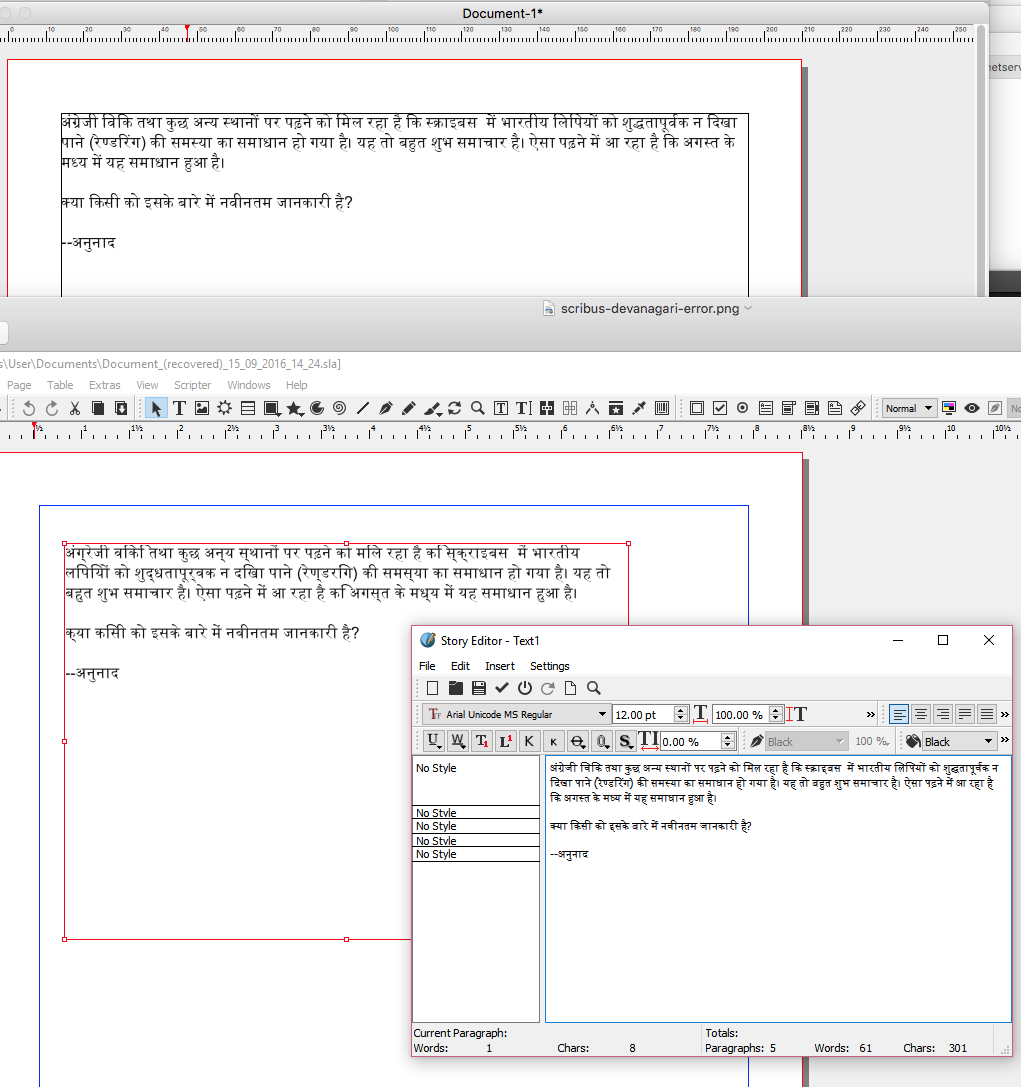This screenshot has width=1021, height=1087.
Task: Toggle Superscript style button
Action: (505, 741)
